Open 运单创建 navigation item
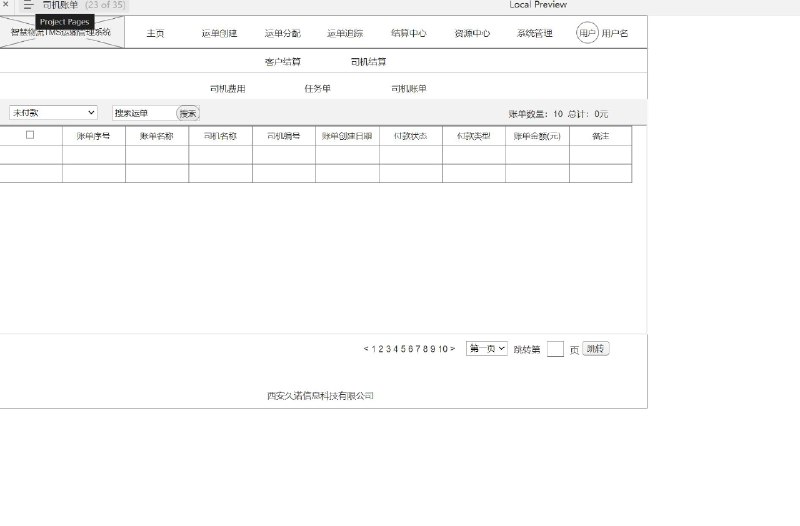800x526 pixels. tap(219, 34)
